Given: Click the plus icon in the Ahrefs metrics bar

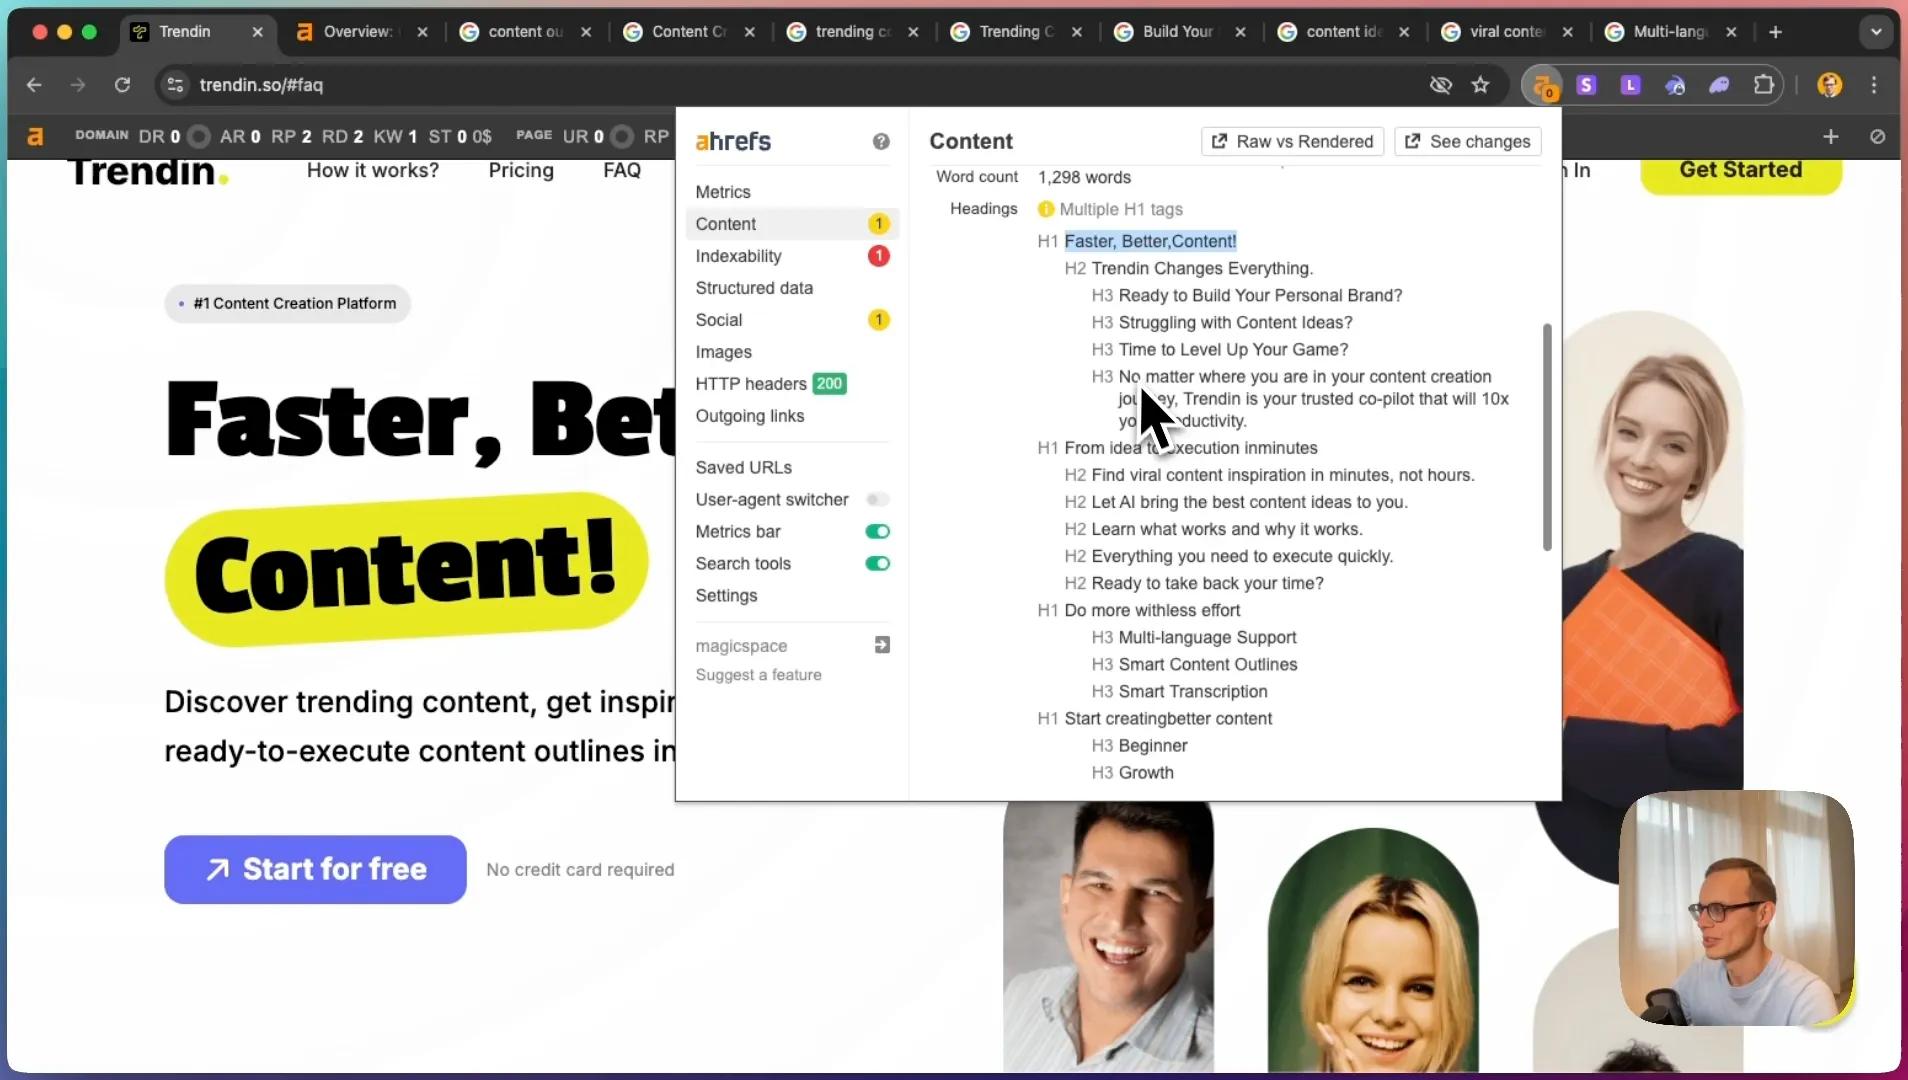Looking at the screenshot, I should (1830, 136).
